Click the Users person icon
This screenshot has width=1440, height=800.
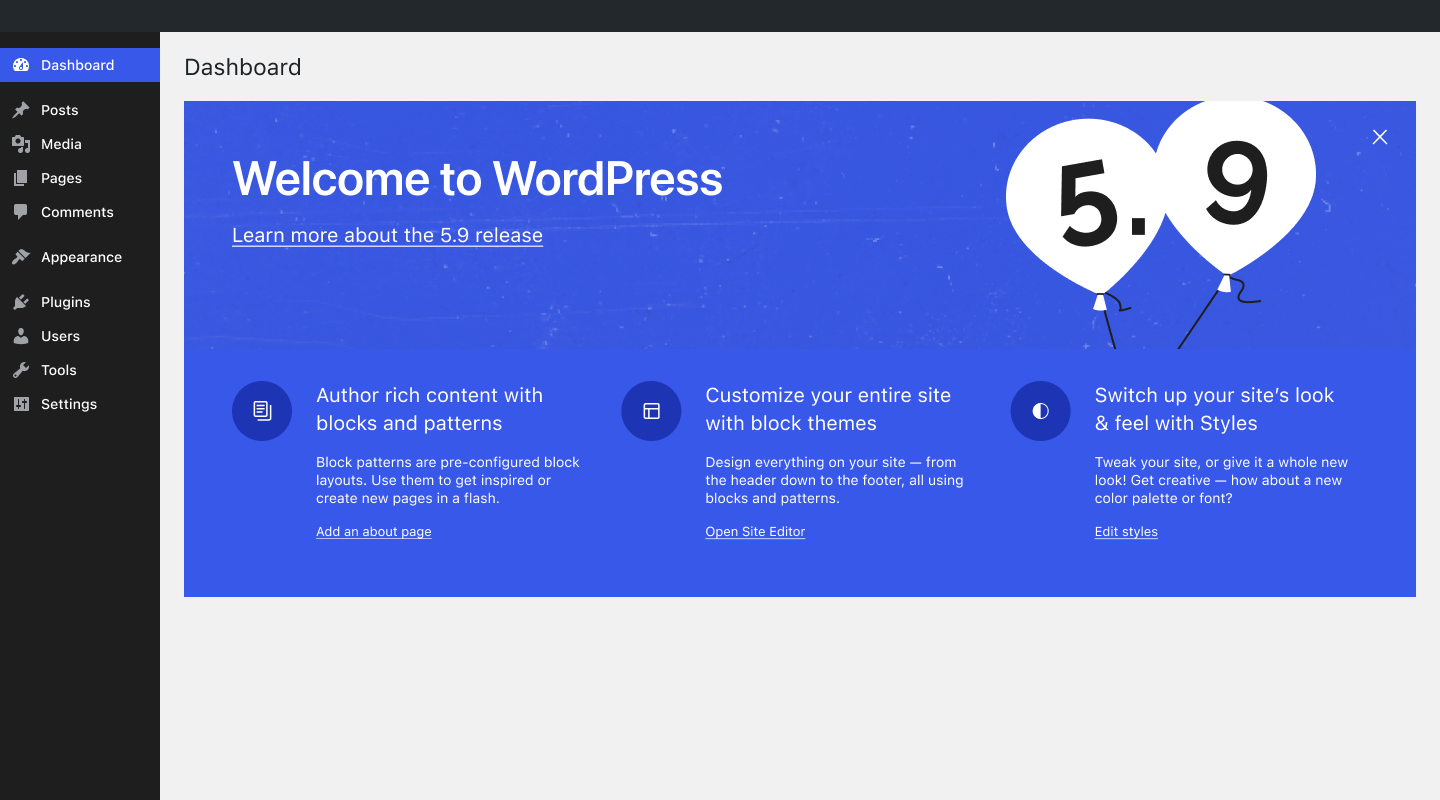point(21,336)
